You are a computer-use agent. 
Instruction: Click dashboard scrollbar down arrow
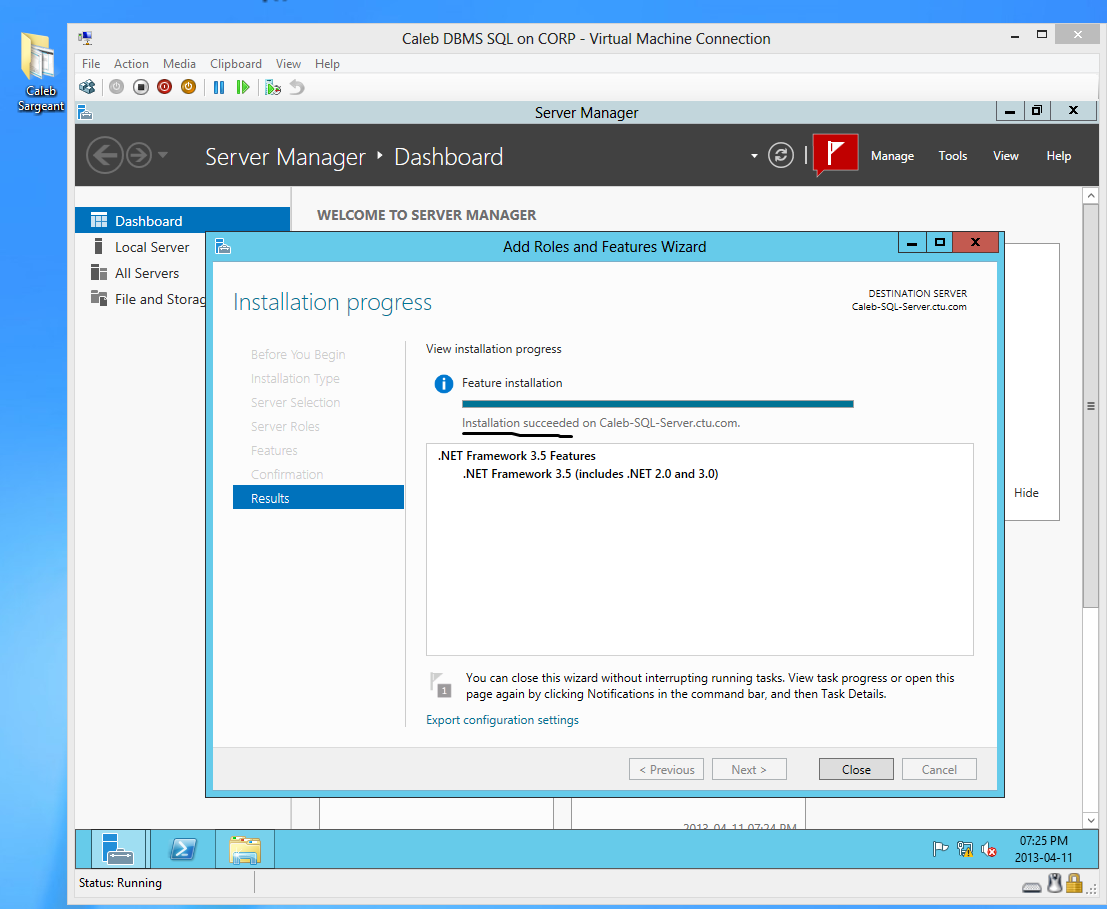pyautogui.click(x=1091, y=820)
